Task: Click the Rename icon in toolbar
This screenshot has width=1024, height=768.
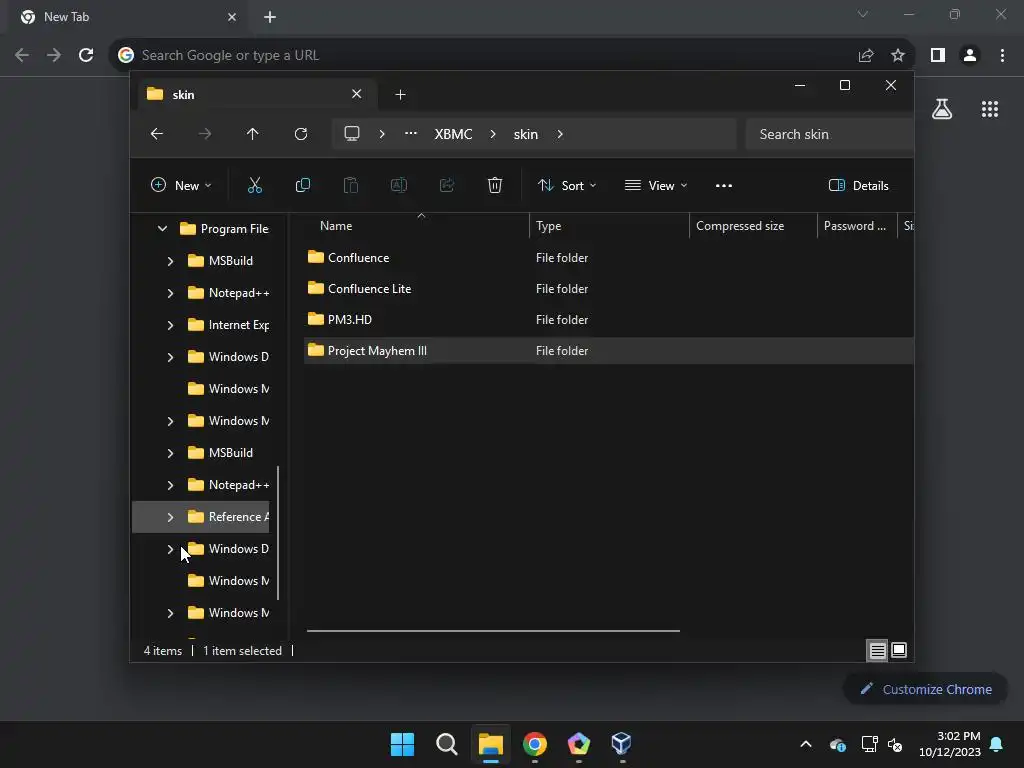Action: 399,185
